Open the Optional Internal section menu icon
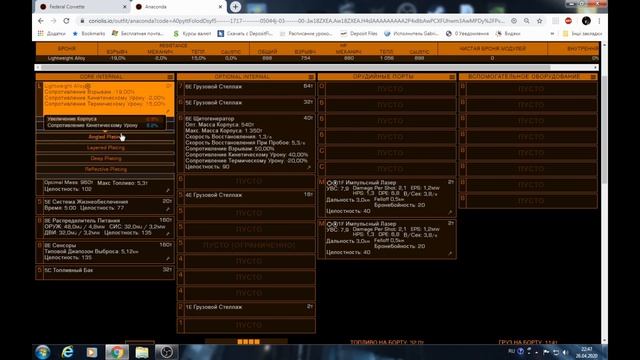 pos(311,77)
